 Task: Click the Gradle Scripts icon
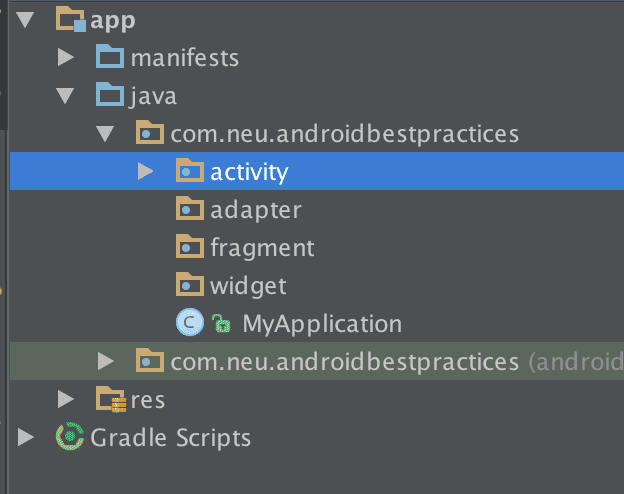[x=70, y=437]
